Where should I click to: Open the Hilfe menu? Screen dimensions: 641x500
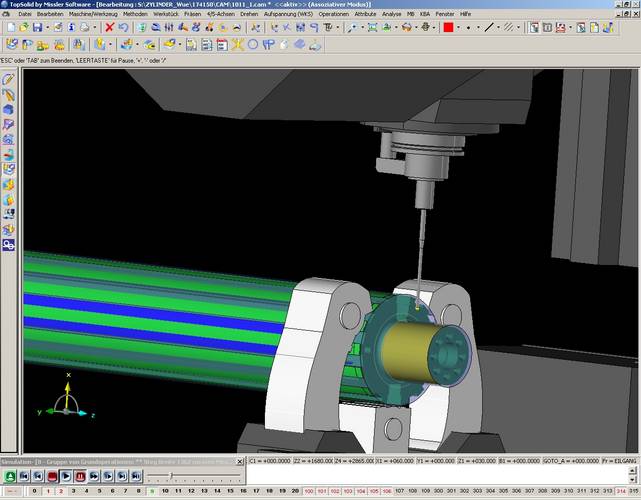click(466, 14)
